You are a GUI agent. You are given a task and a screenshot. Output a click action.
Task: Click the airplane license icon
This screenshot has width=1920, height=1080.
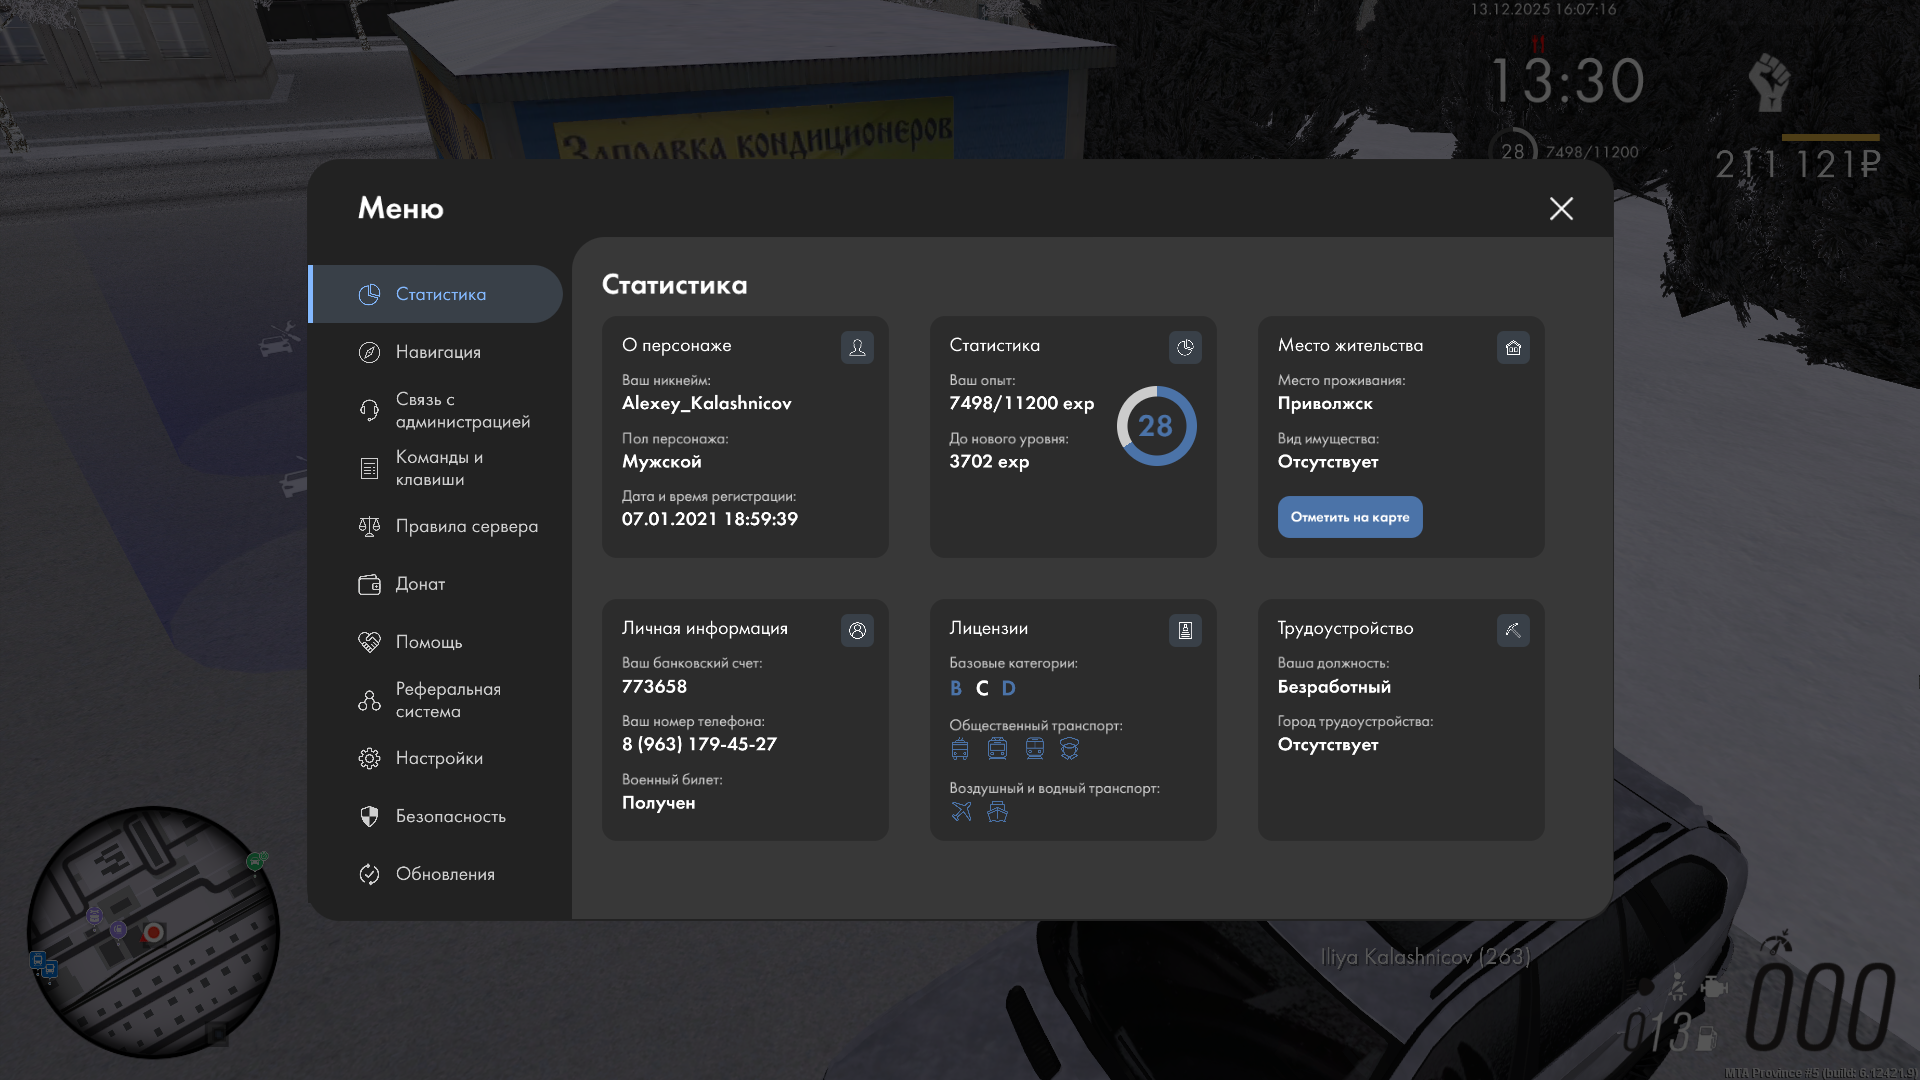click(961, 811)
